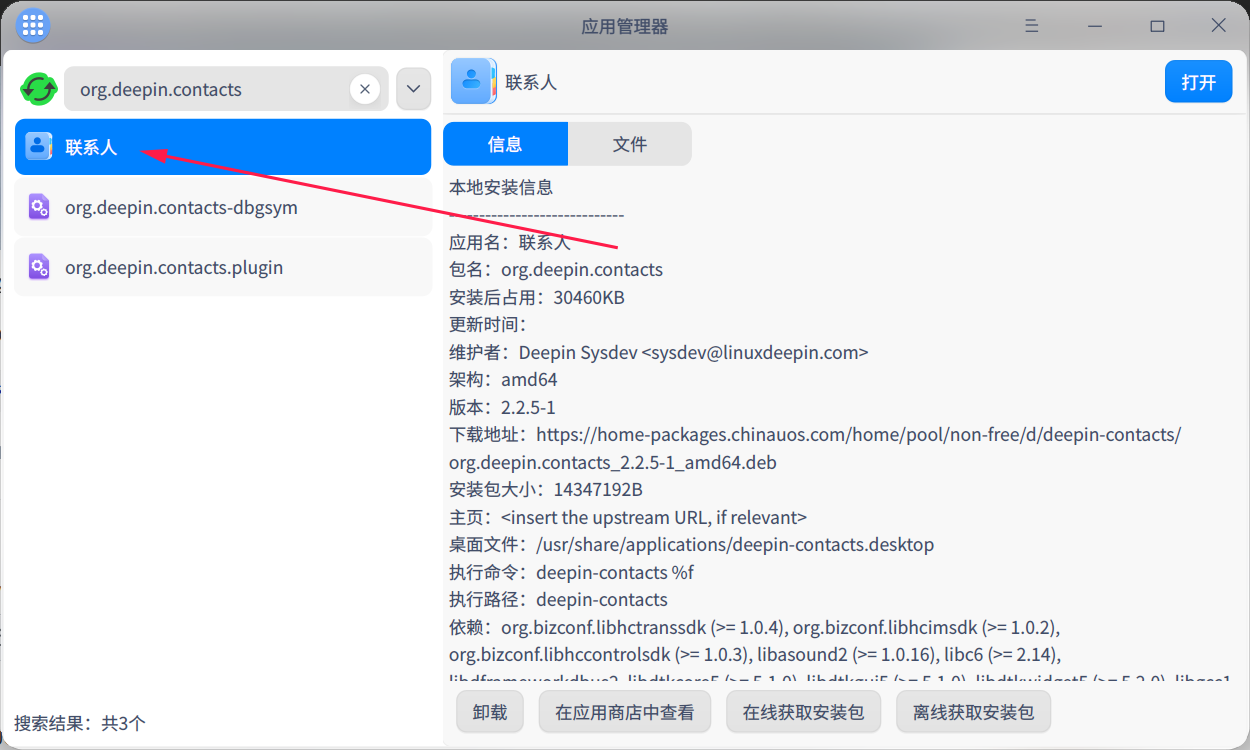Click the 卸载 button to uninstall

[x=489, y=711]
